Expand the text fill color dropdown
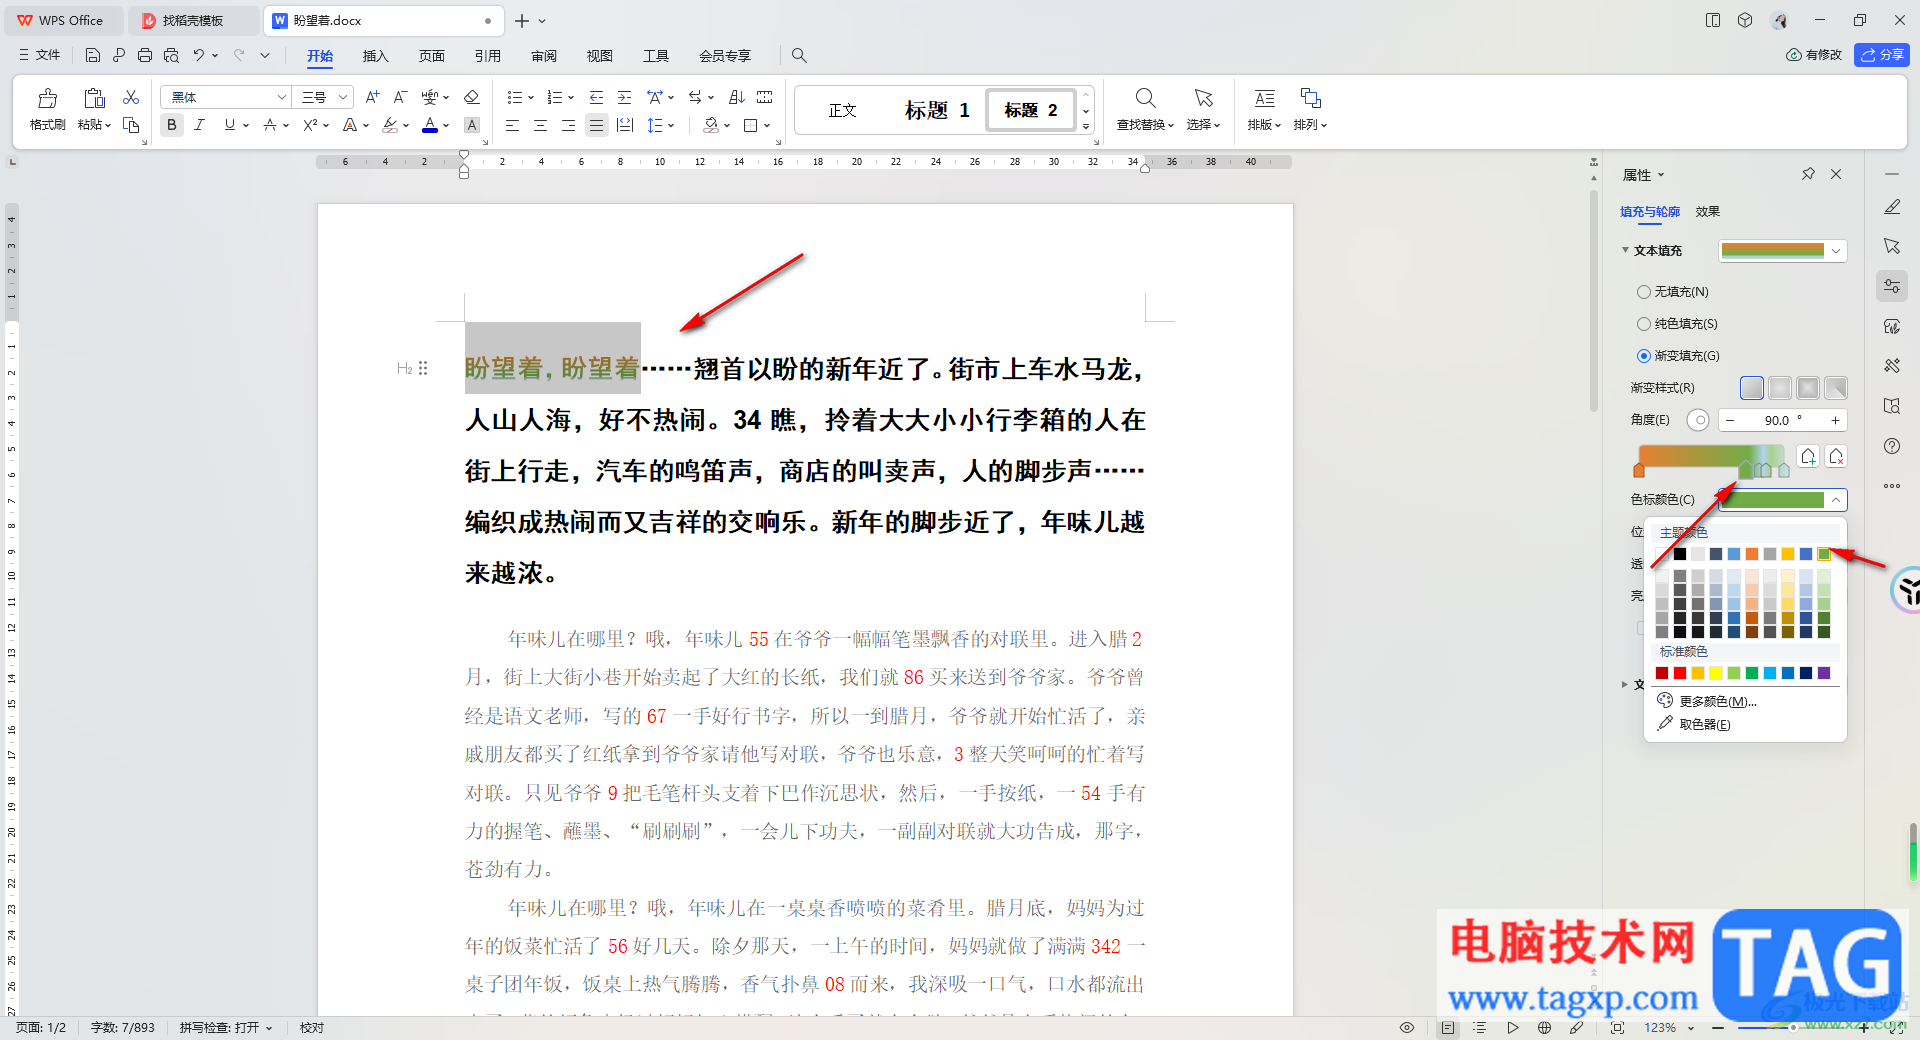This screenshot has width=1920, height=1040. (x=1836, y=251)
